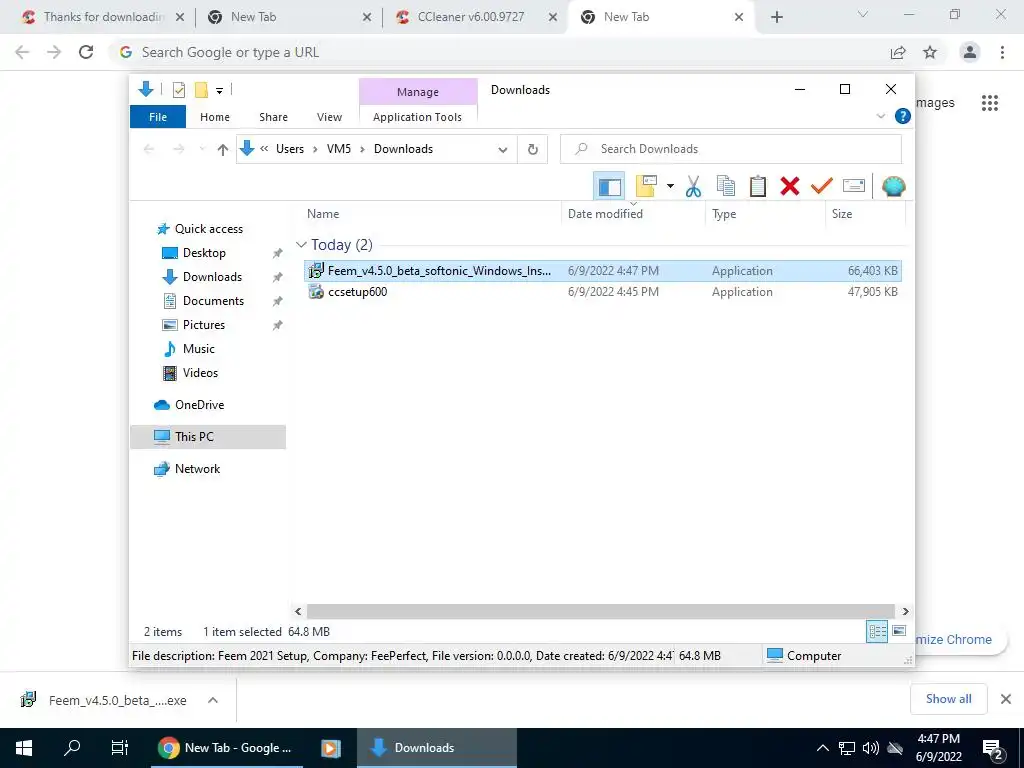Sort by the Size column header
1024x768 pixels.
(865, 214)
